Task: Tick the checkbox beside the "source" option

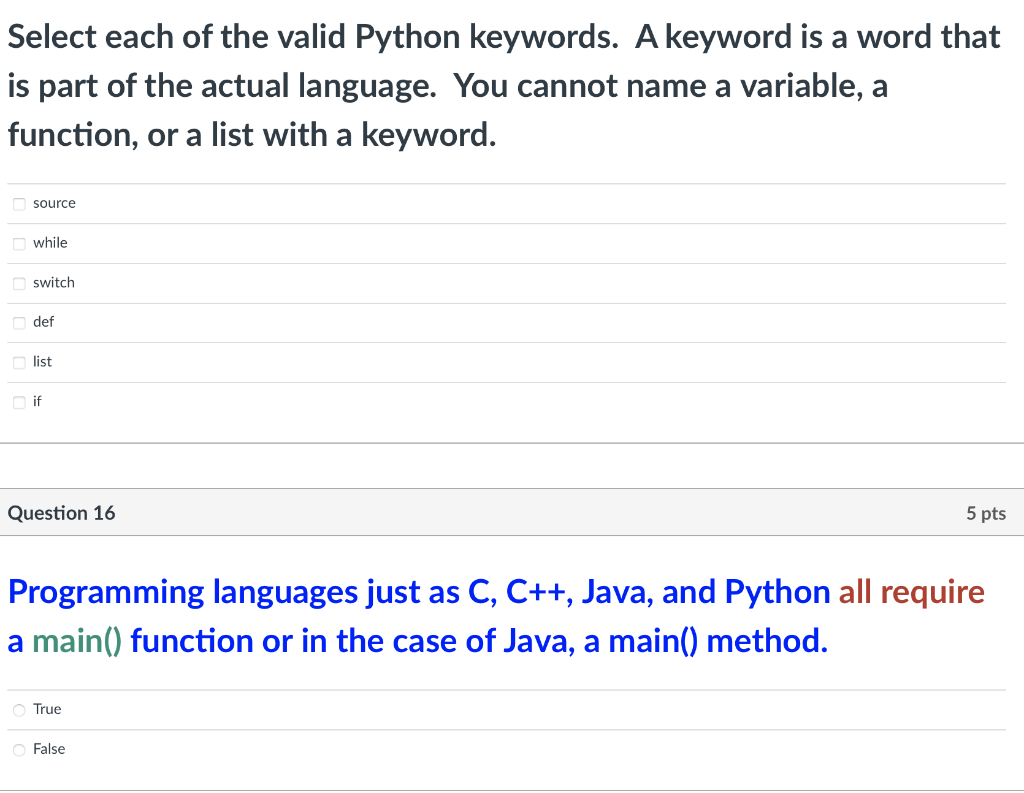Action: 19,204
